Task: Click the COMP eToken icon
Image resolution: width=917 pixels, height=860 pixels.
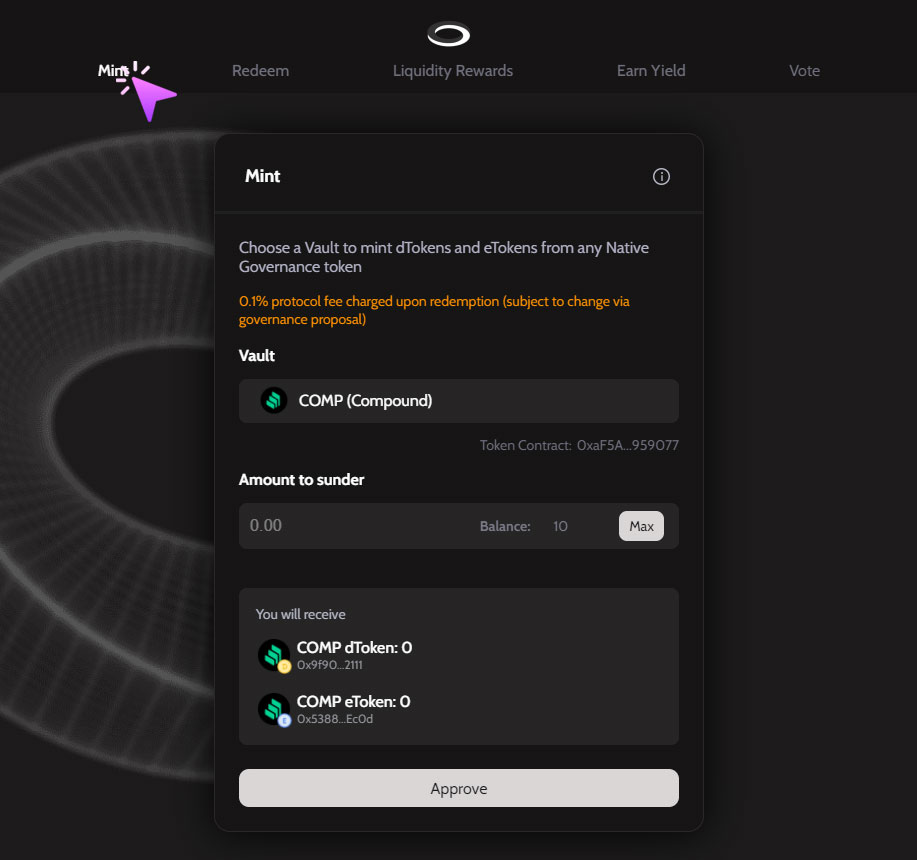Action: 274,710
